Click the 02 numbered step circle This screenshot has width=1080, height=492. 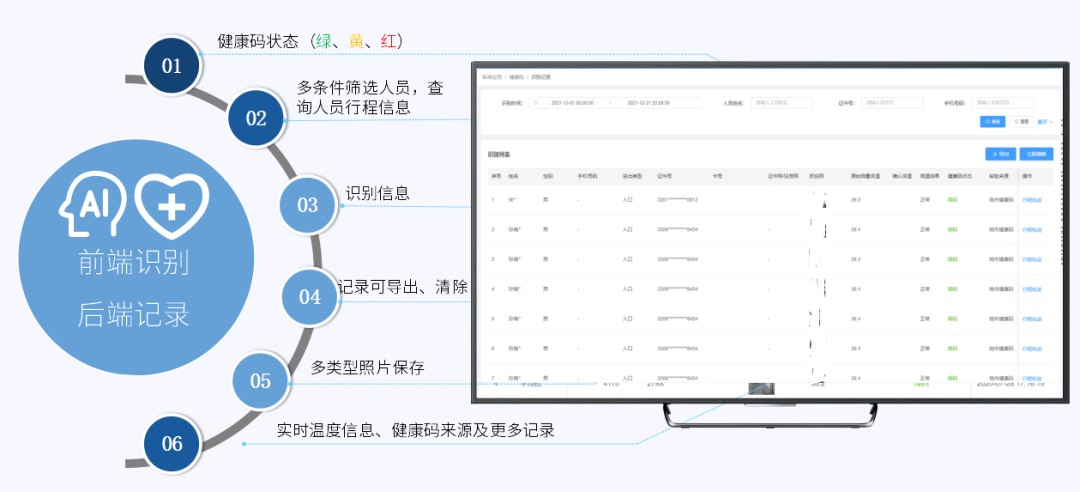[x=256, y=118]
